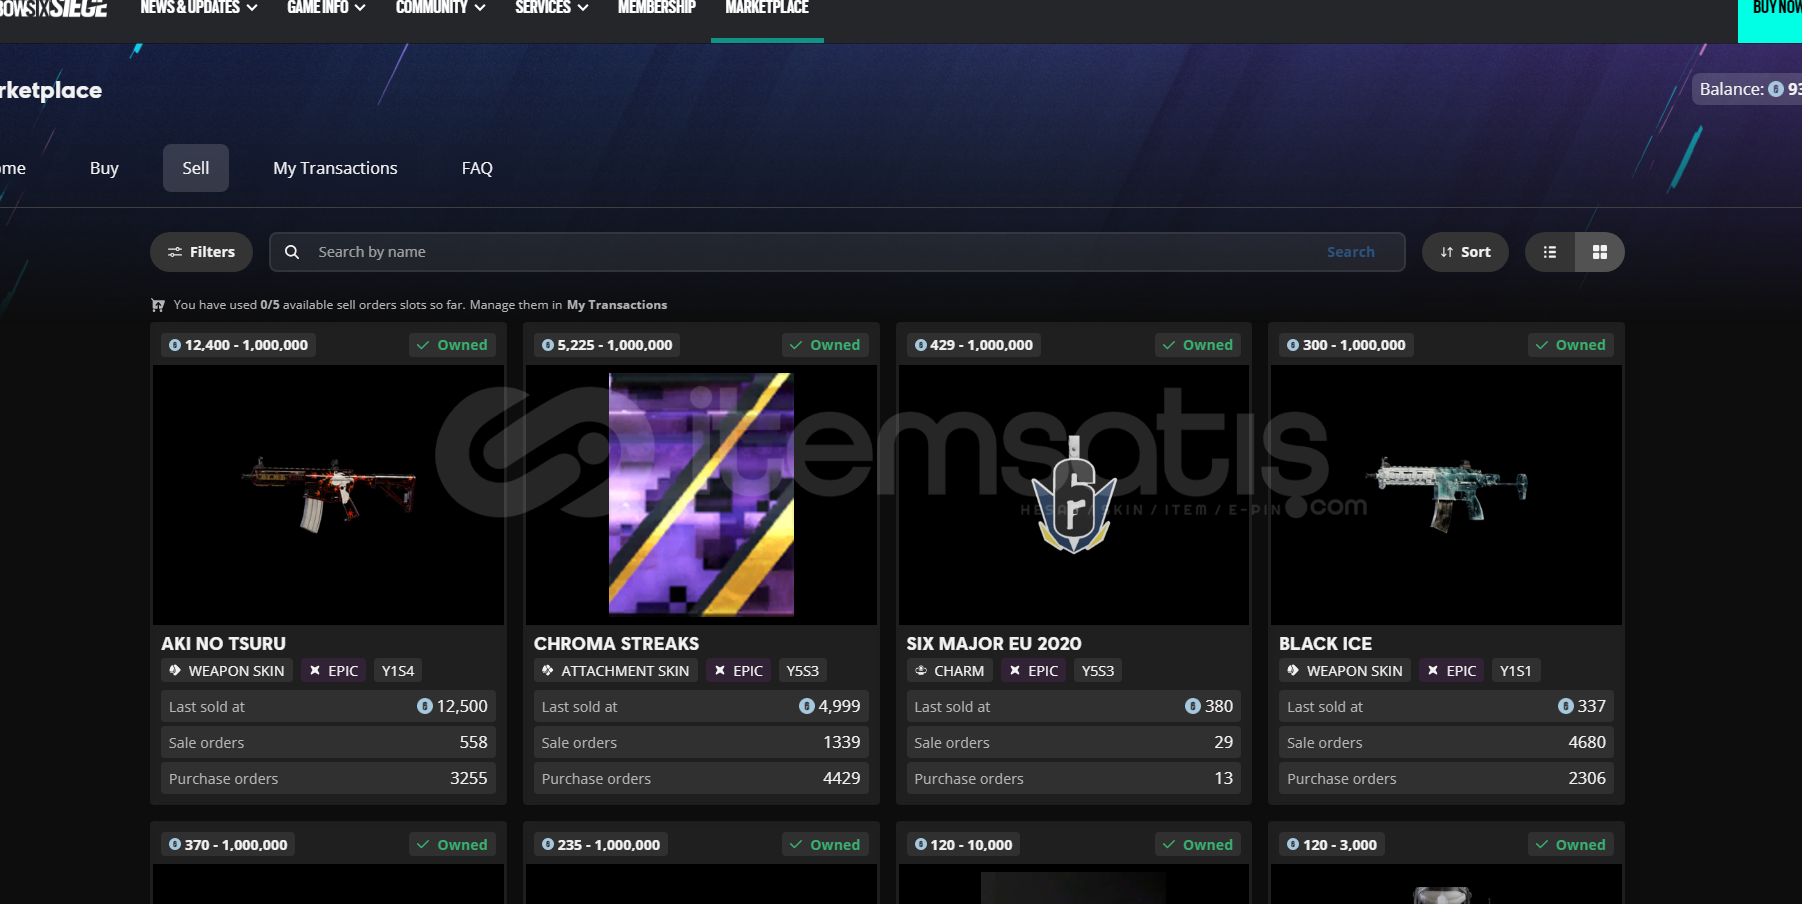Click the Owned badge on Aki No Tsuru
1802x904 pixels.
pyautogui.click(x=452, y=345)
